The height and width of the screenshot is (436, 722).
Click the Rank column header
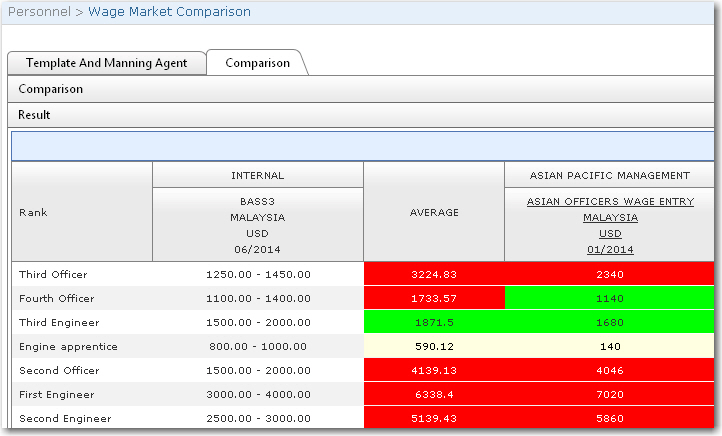coord(33,212)
